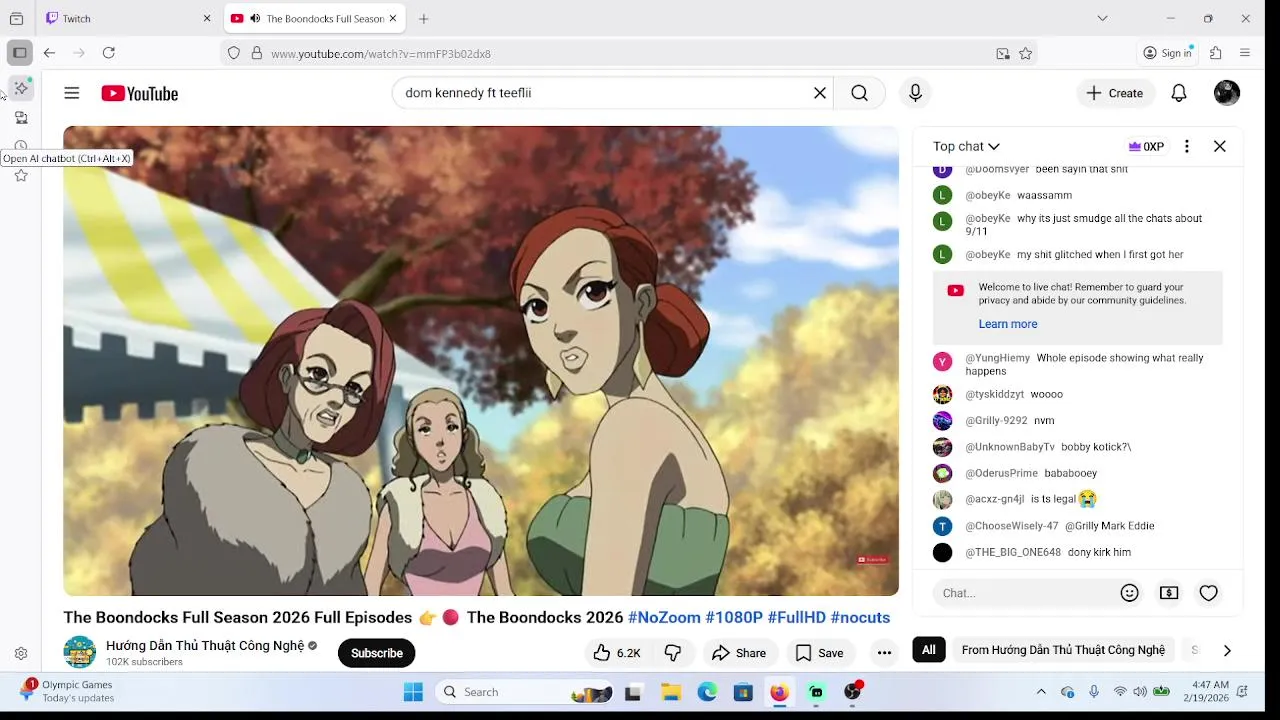This screenshot has width=1280, height=720.
Task: Open bookmarks star in sidebar
Action: [x=21, y=176]
